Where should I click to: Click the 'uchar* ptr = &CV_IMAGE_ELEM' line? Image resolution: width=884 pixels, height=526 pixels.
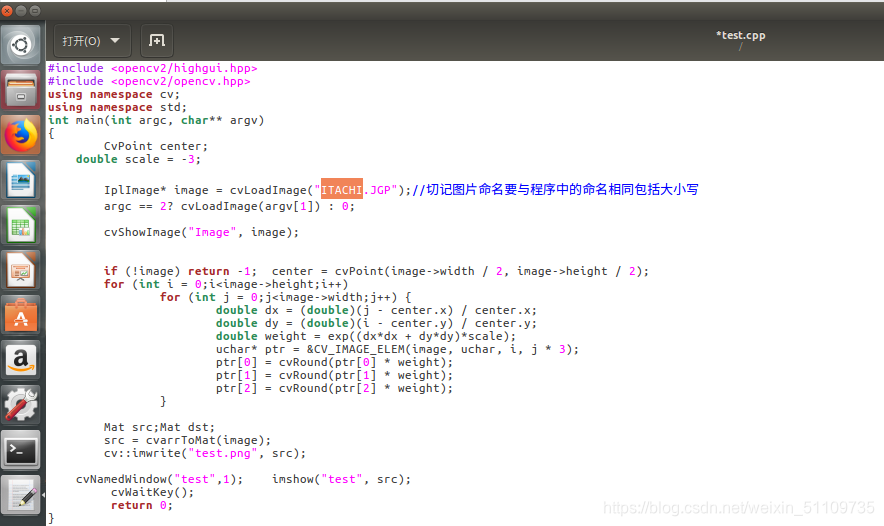(x=397, y=349)
